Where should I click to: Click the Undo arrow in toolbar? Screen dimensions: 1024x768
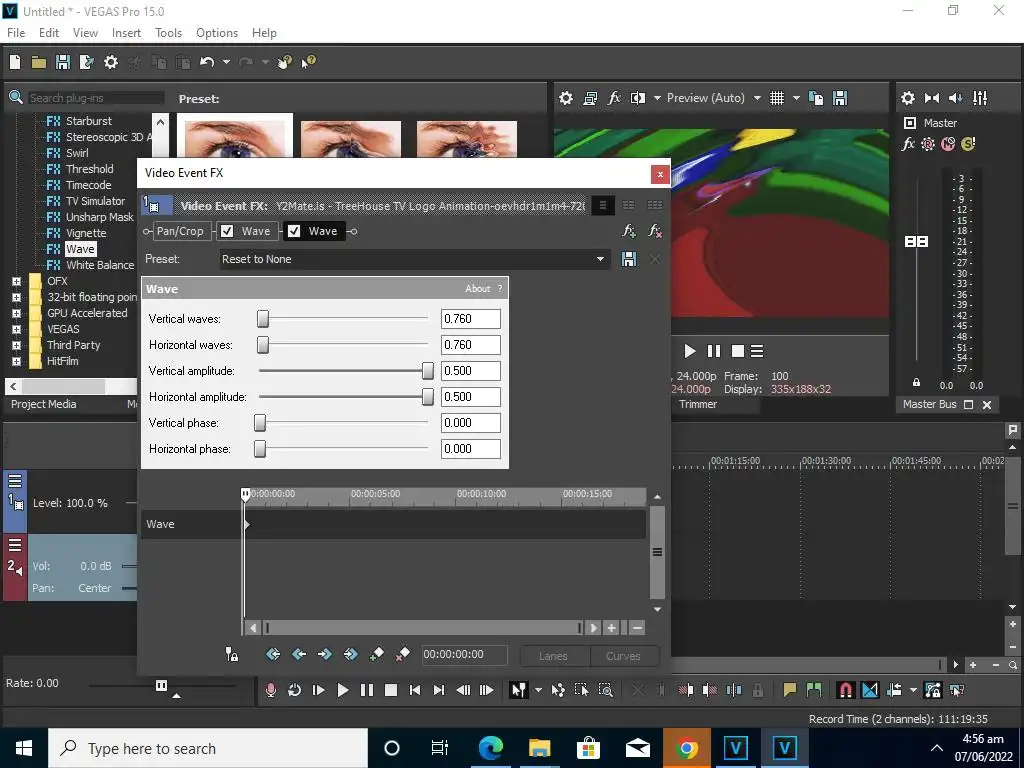(207, 62)
